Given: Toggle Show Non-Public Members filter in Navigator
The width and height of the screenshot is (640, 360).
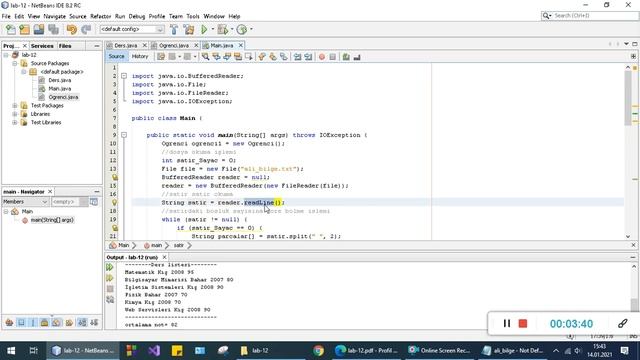Looking at the screenshot, I should click(44, 322).
